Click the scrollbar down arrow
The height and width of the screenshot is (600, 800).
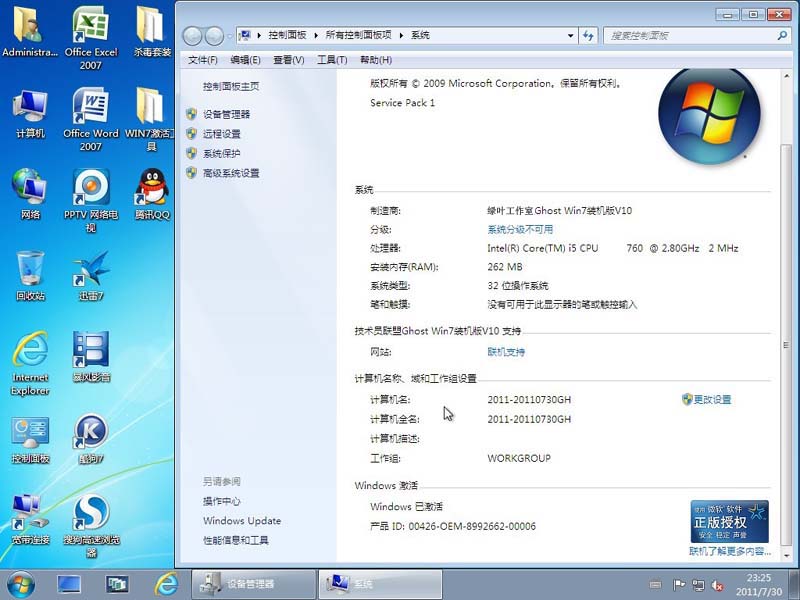[x=786, y=555]
